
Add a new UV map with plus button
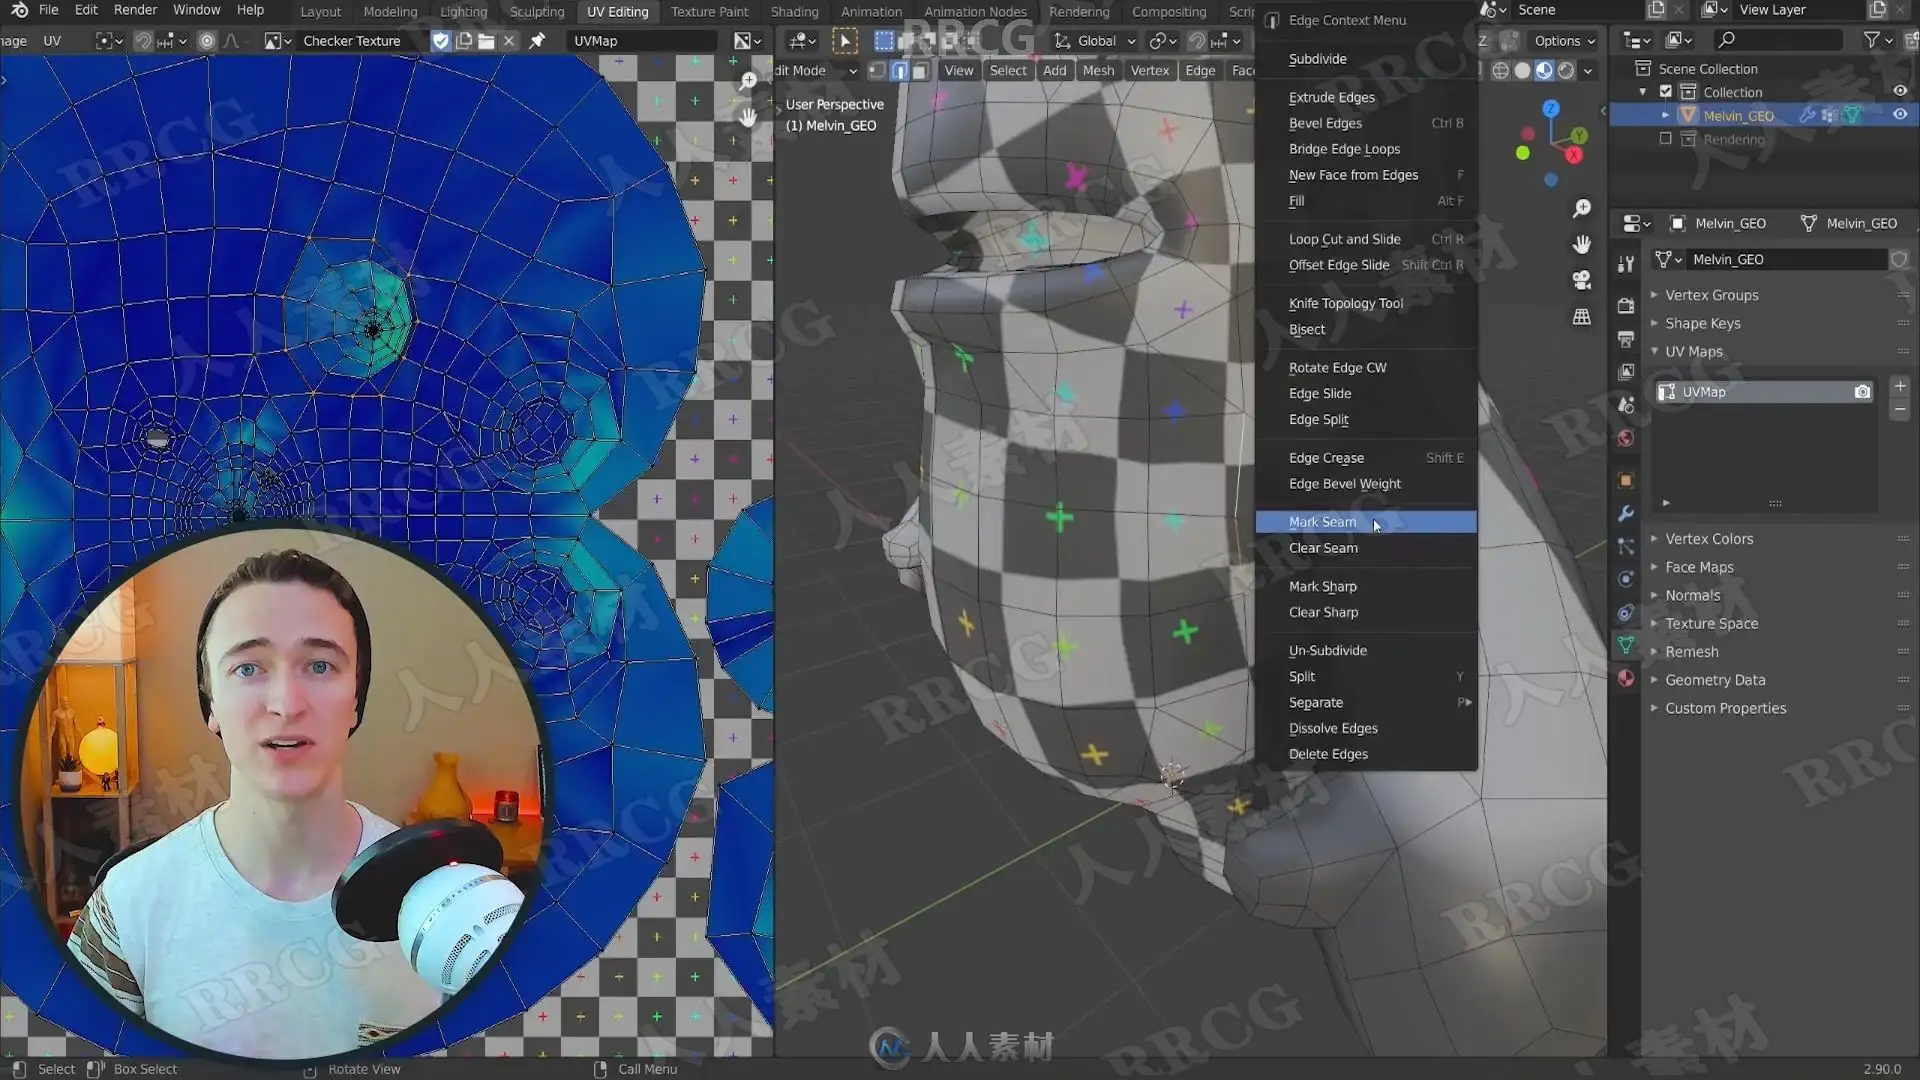tap(1900, 386)
